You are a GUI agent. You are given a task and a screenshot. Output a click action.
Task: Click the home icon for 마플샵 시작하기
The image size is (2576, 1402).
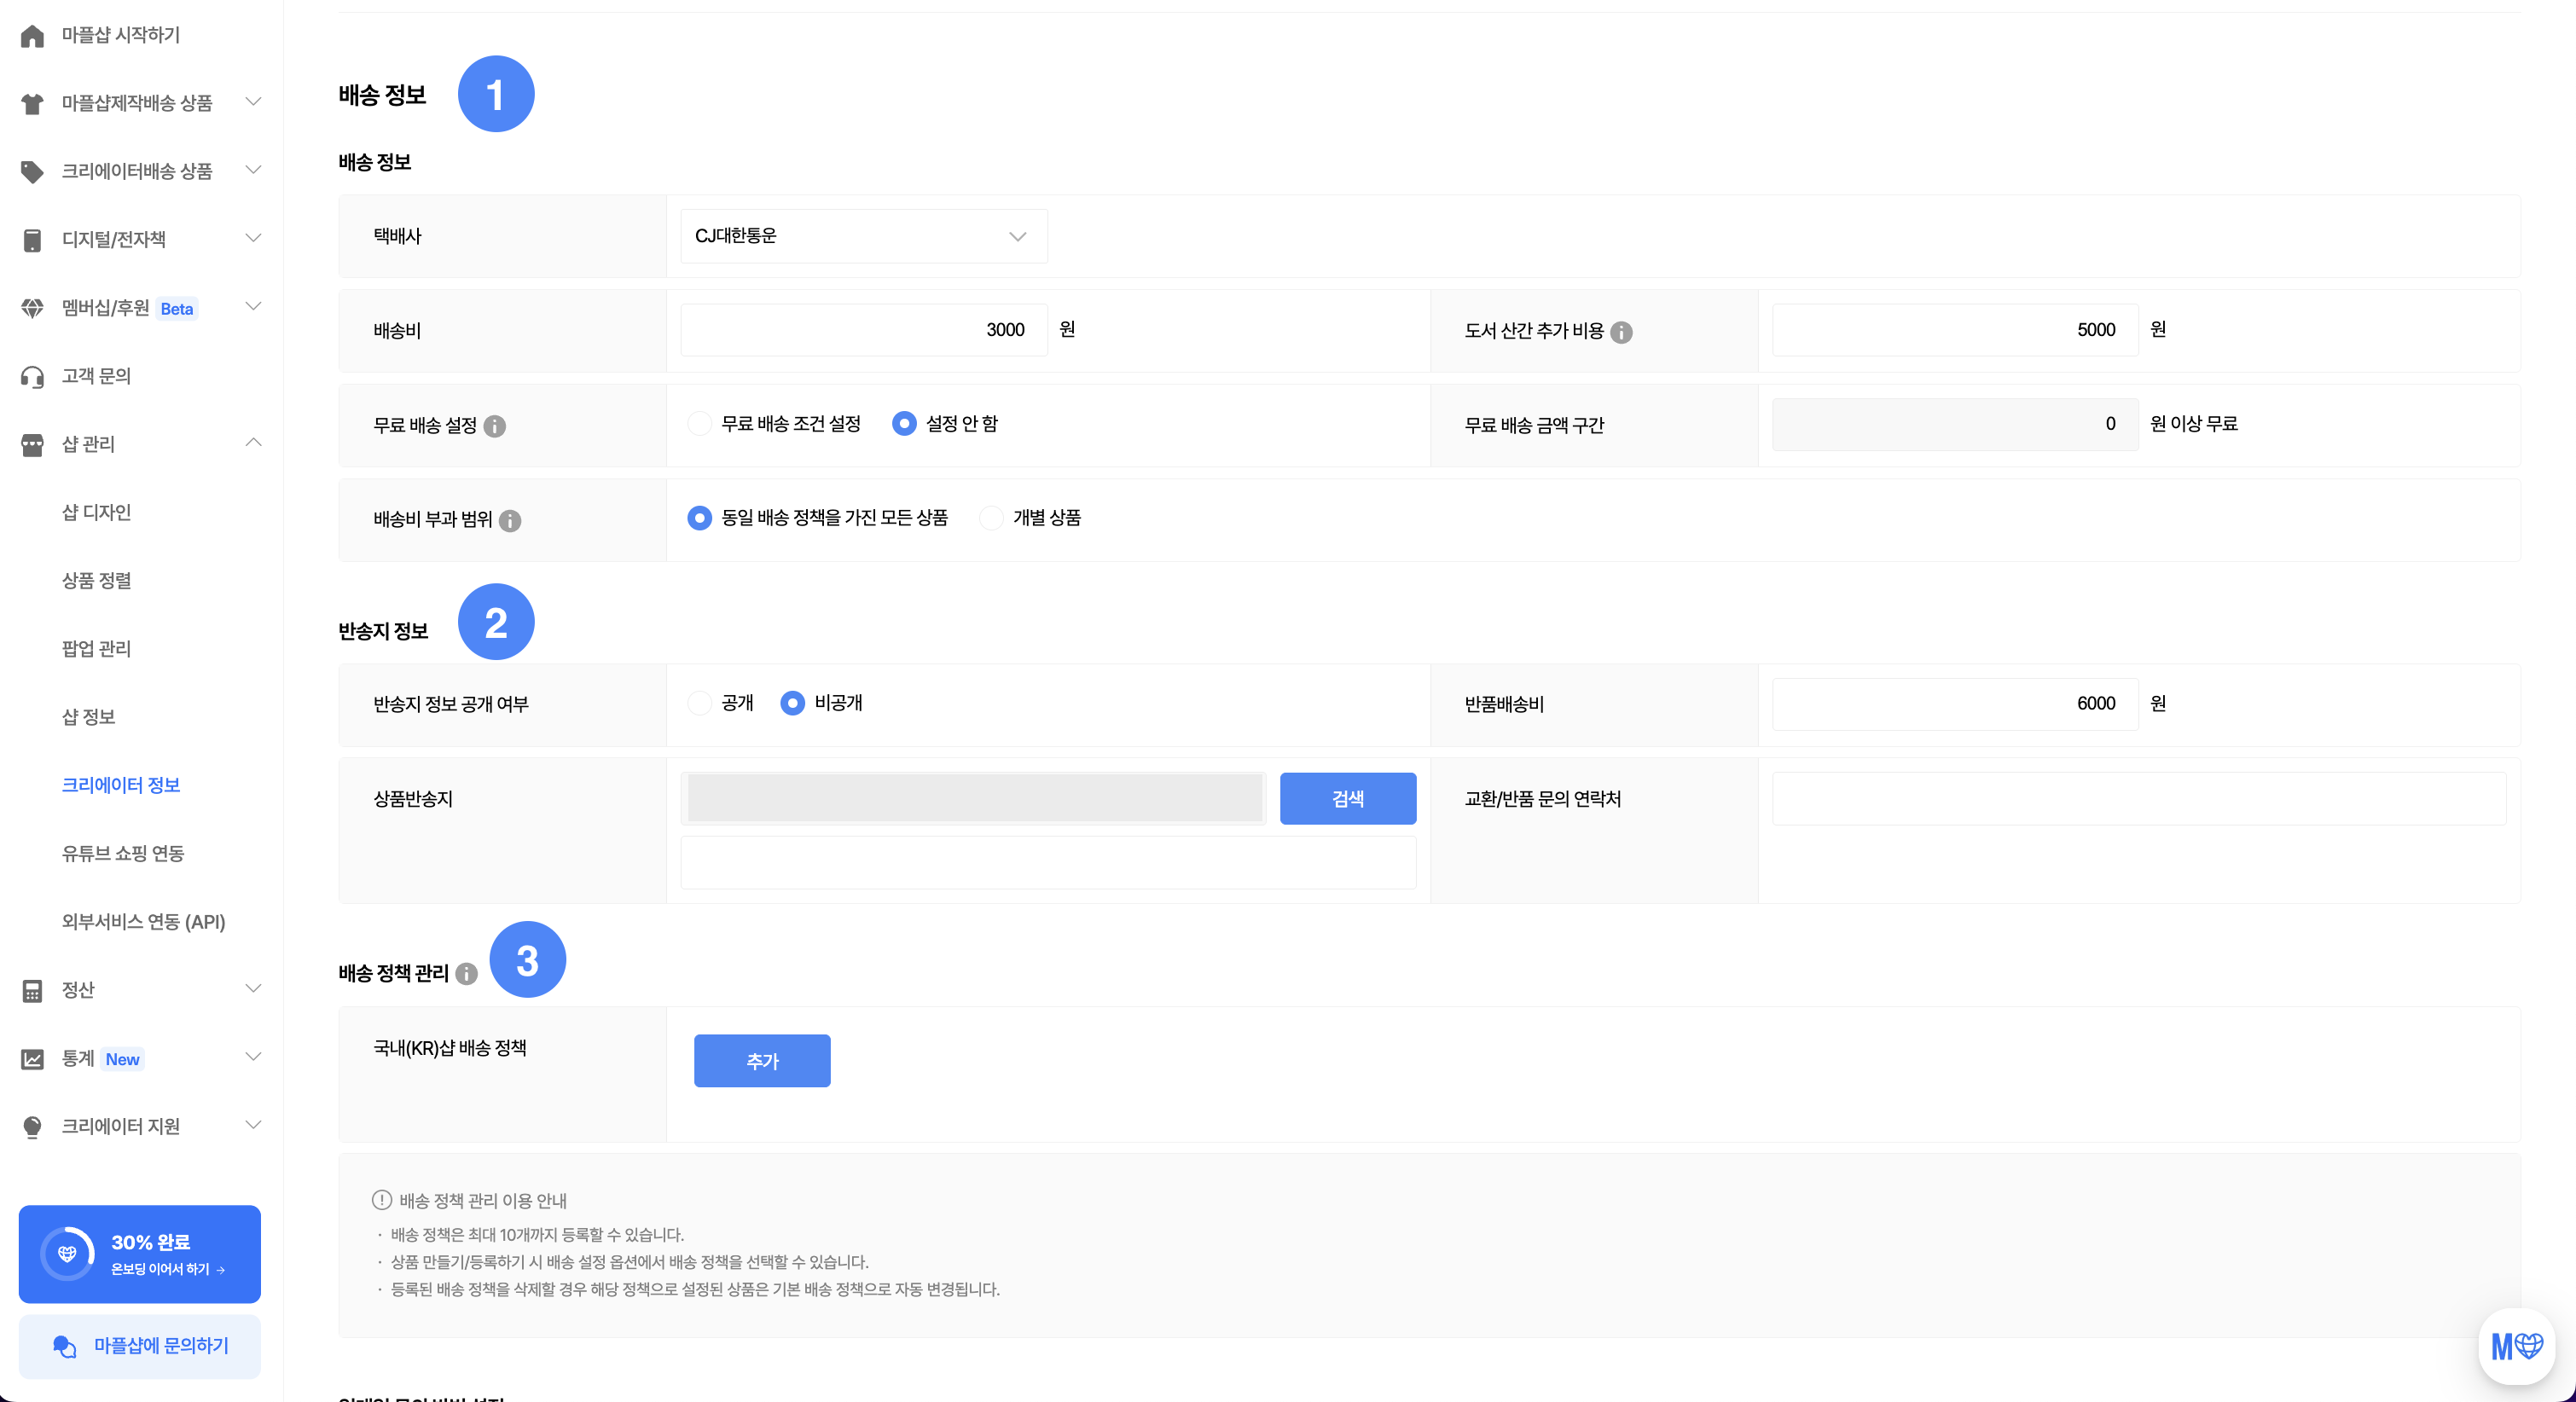click(32, 36)
